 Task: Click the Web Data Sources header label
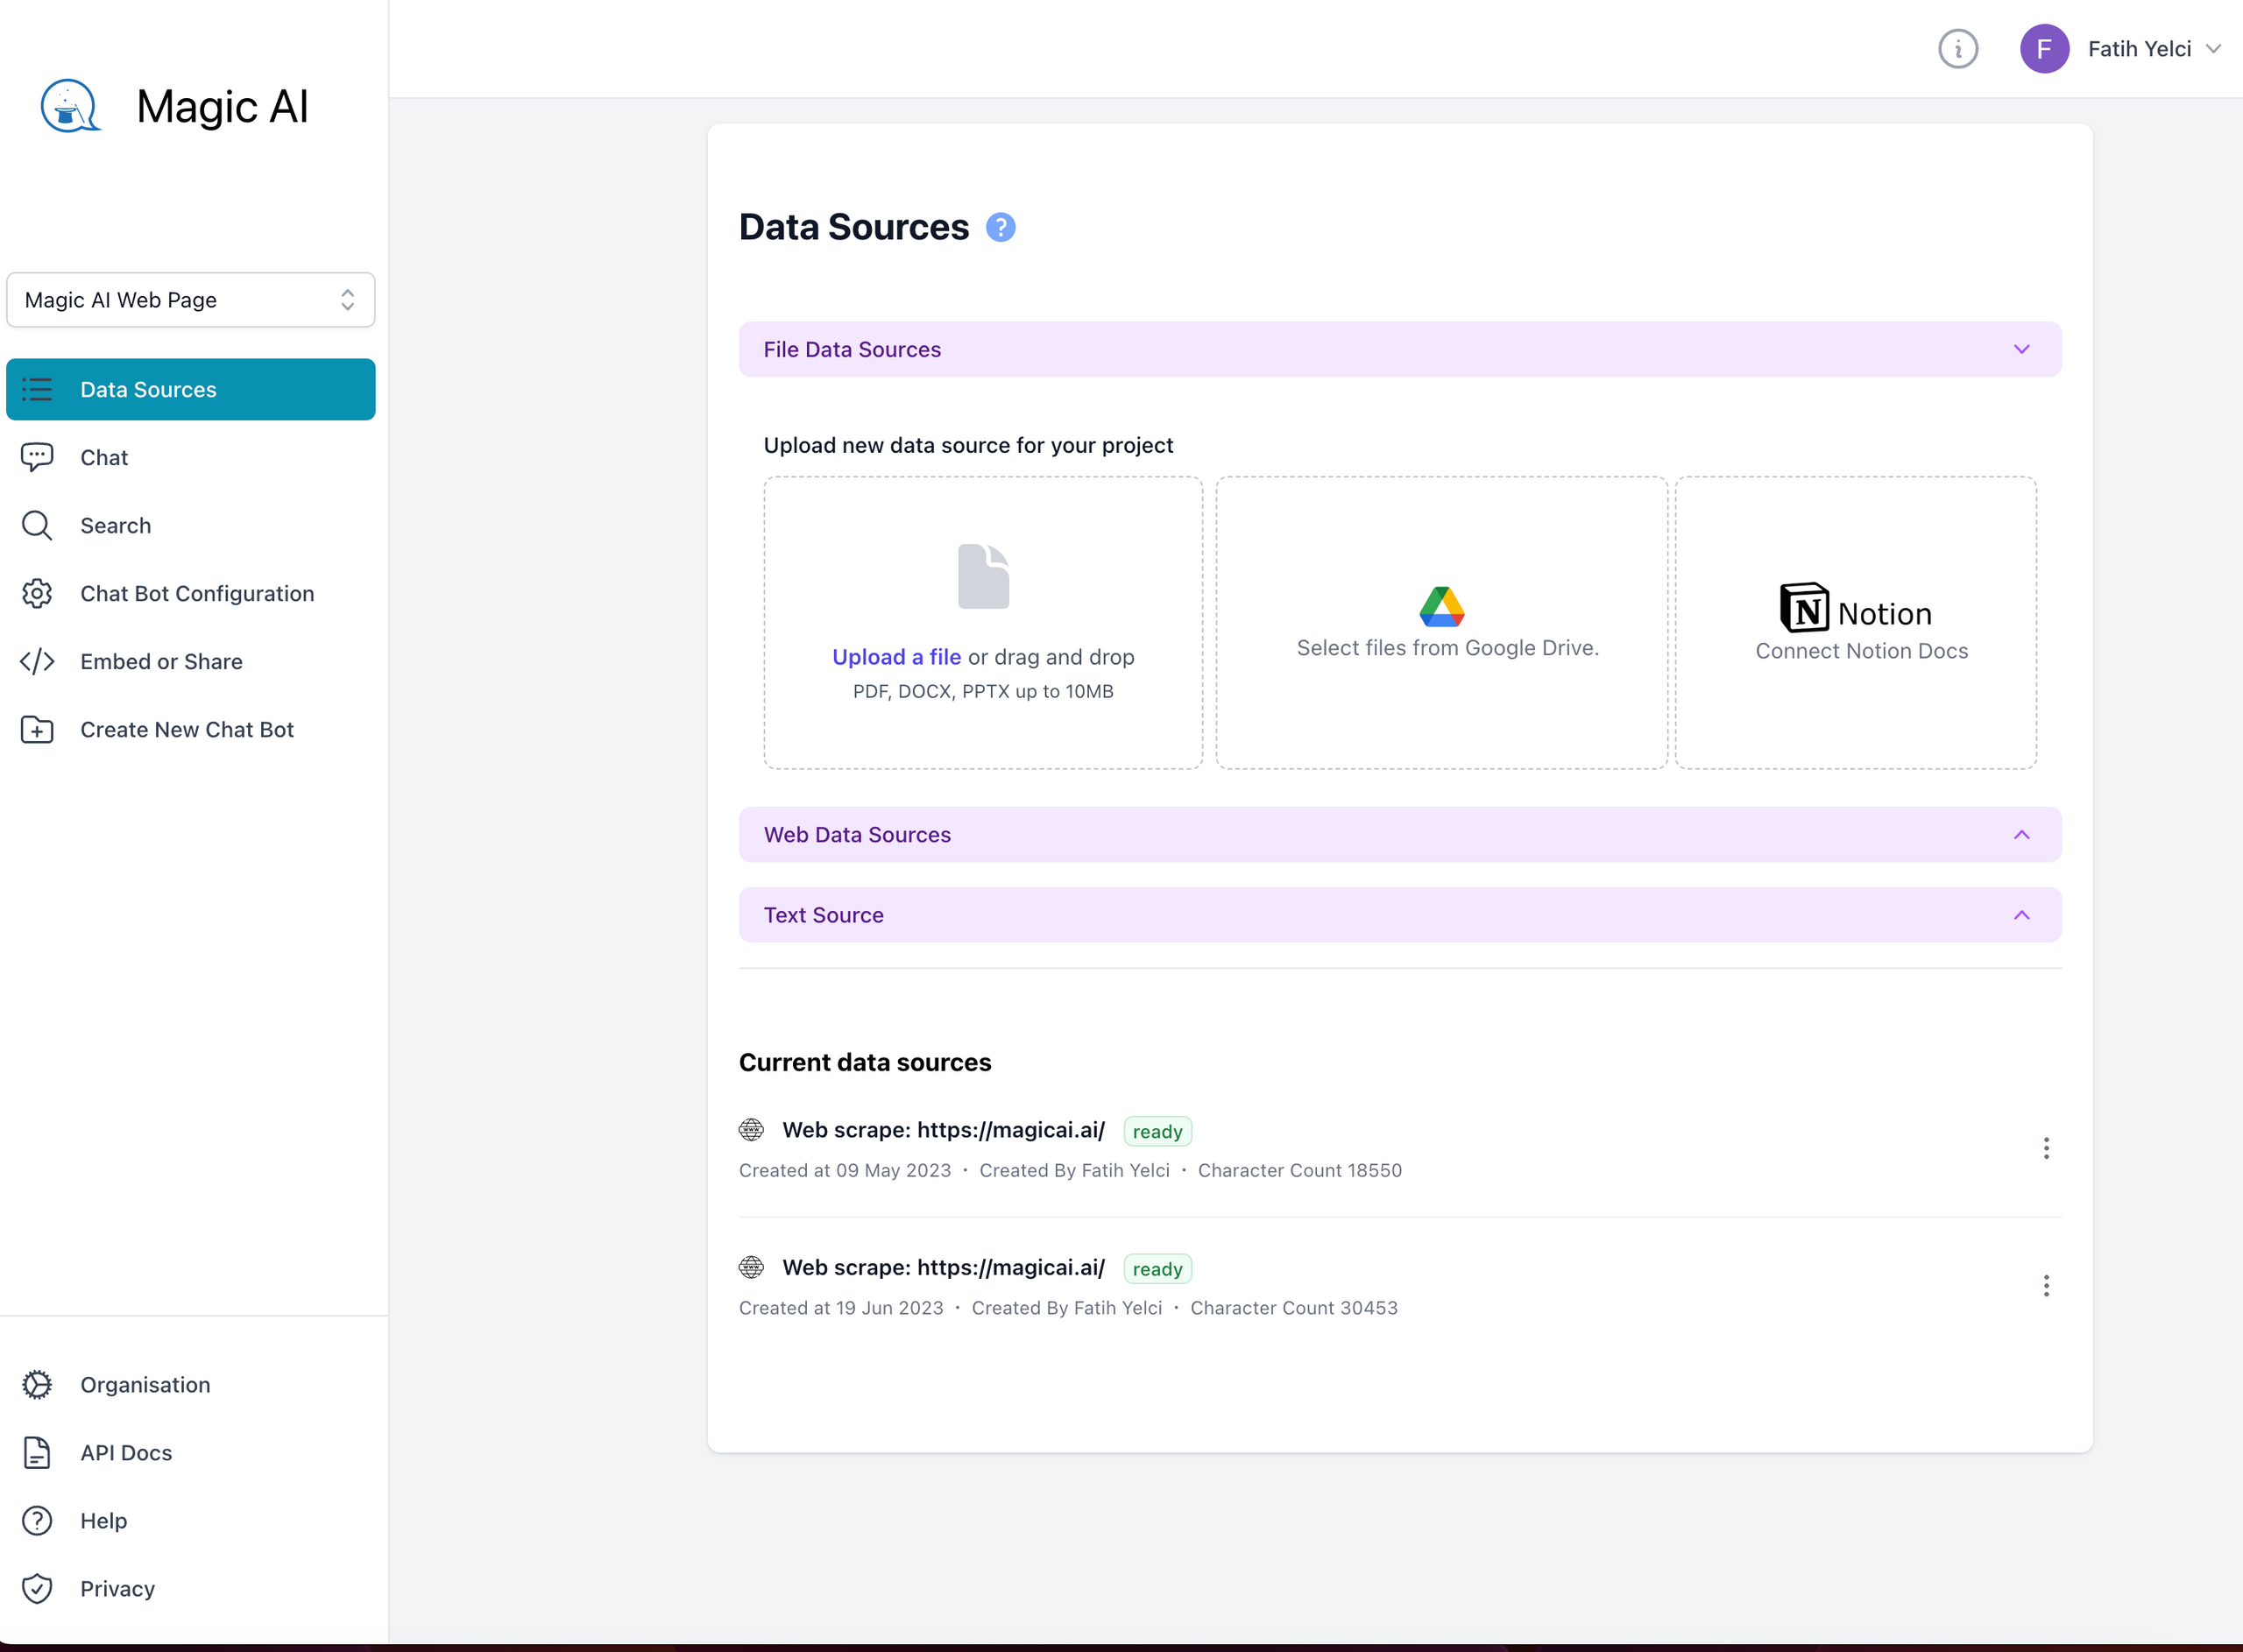tap(857, 834)
